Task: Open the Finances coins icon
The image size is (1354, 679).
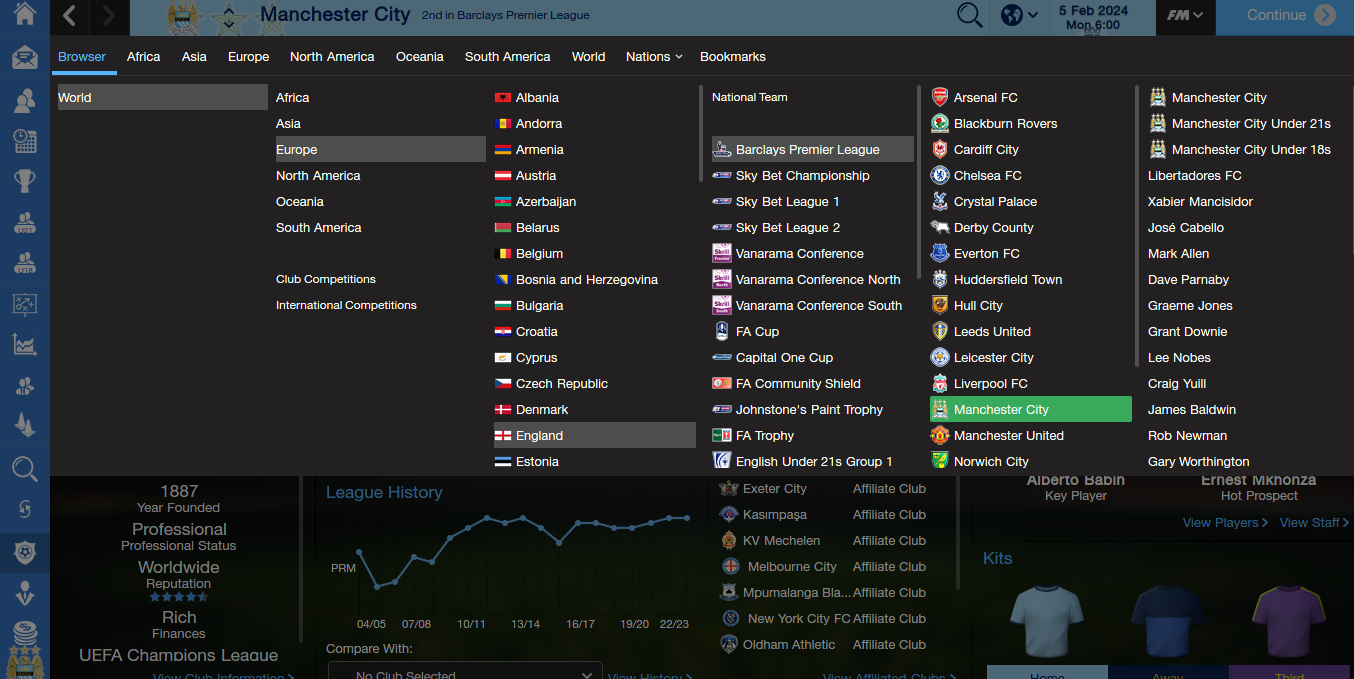Action: (x=25, y=633)
